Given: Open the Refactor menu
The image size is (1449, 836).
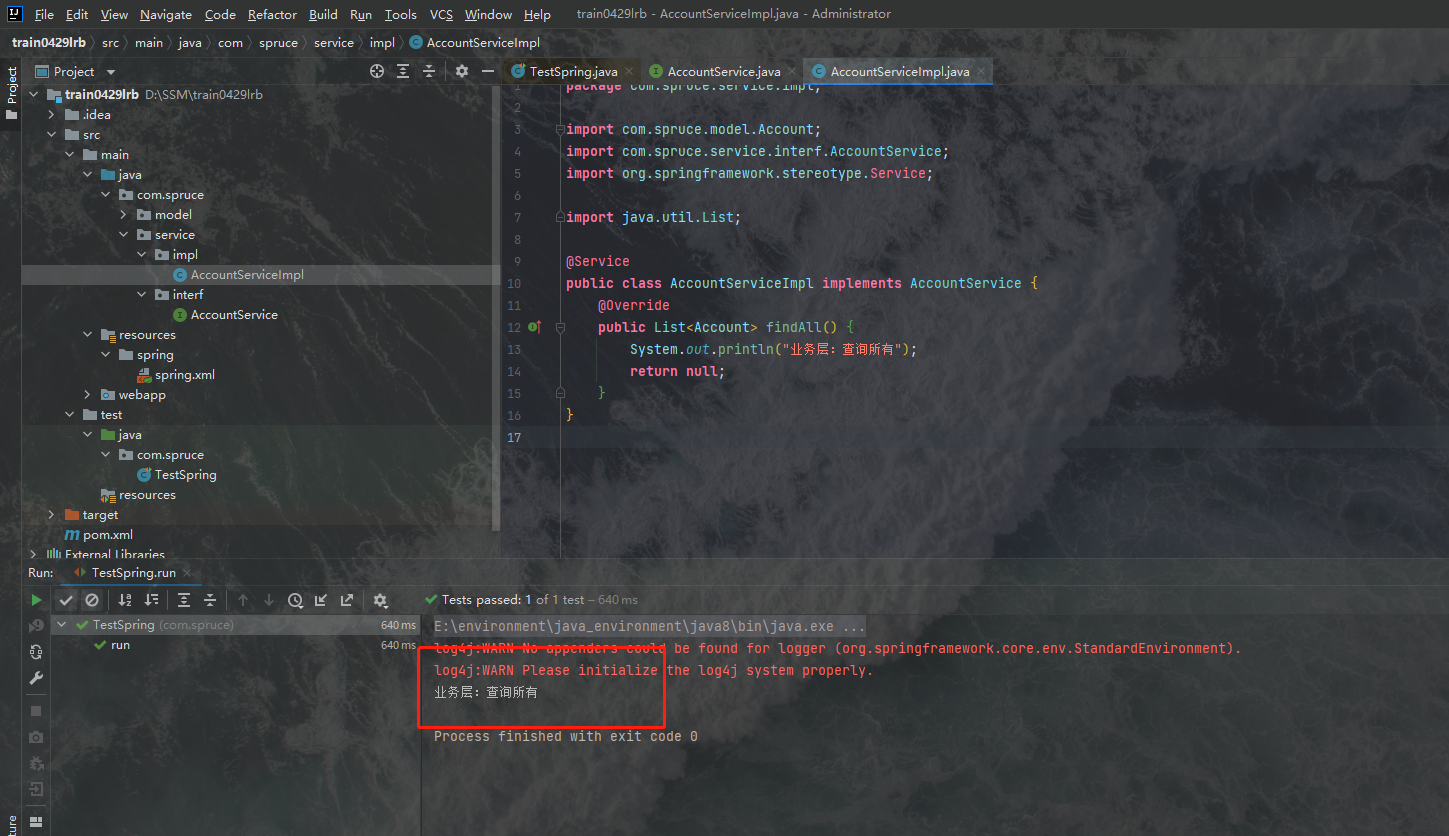Looking at the screenshot, I should tap(273, 14).
